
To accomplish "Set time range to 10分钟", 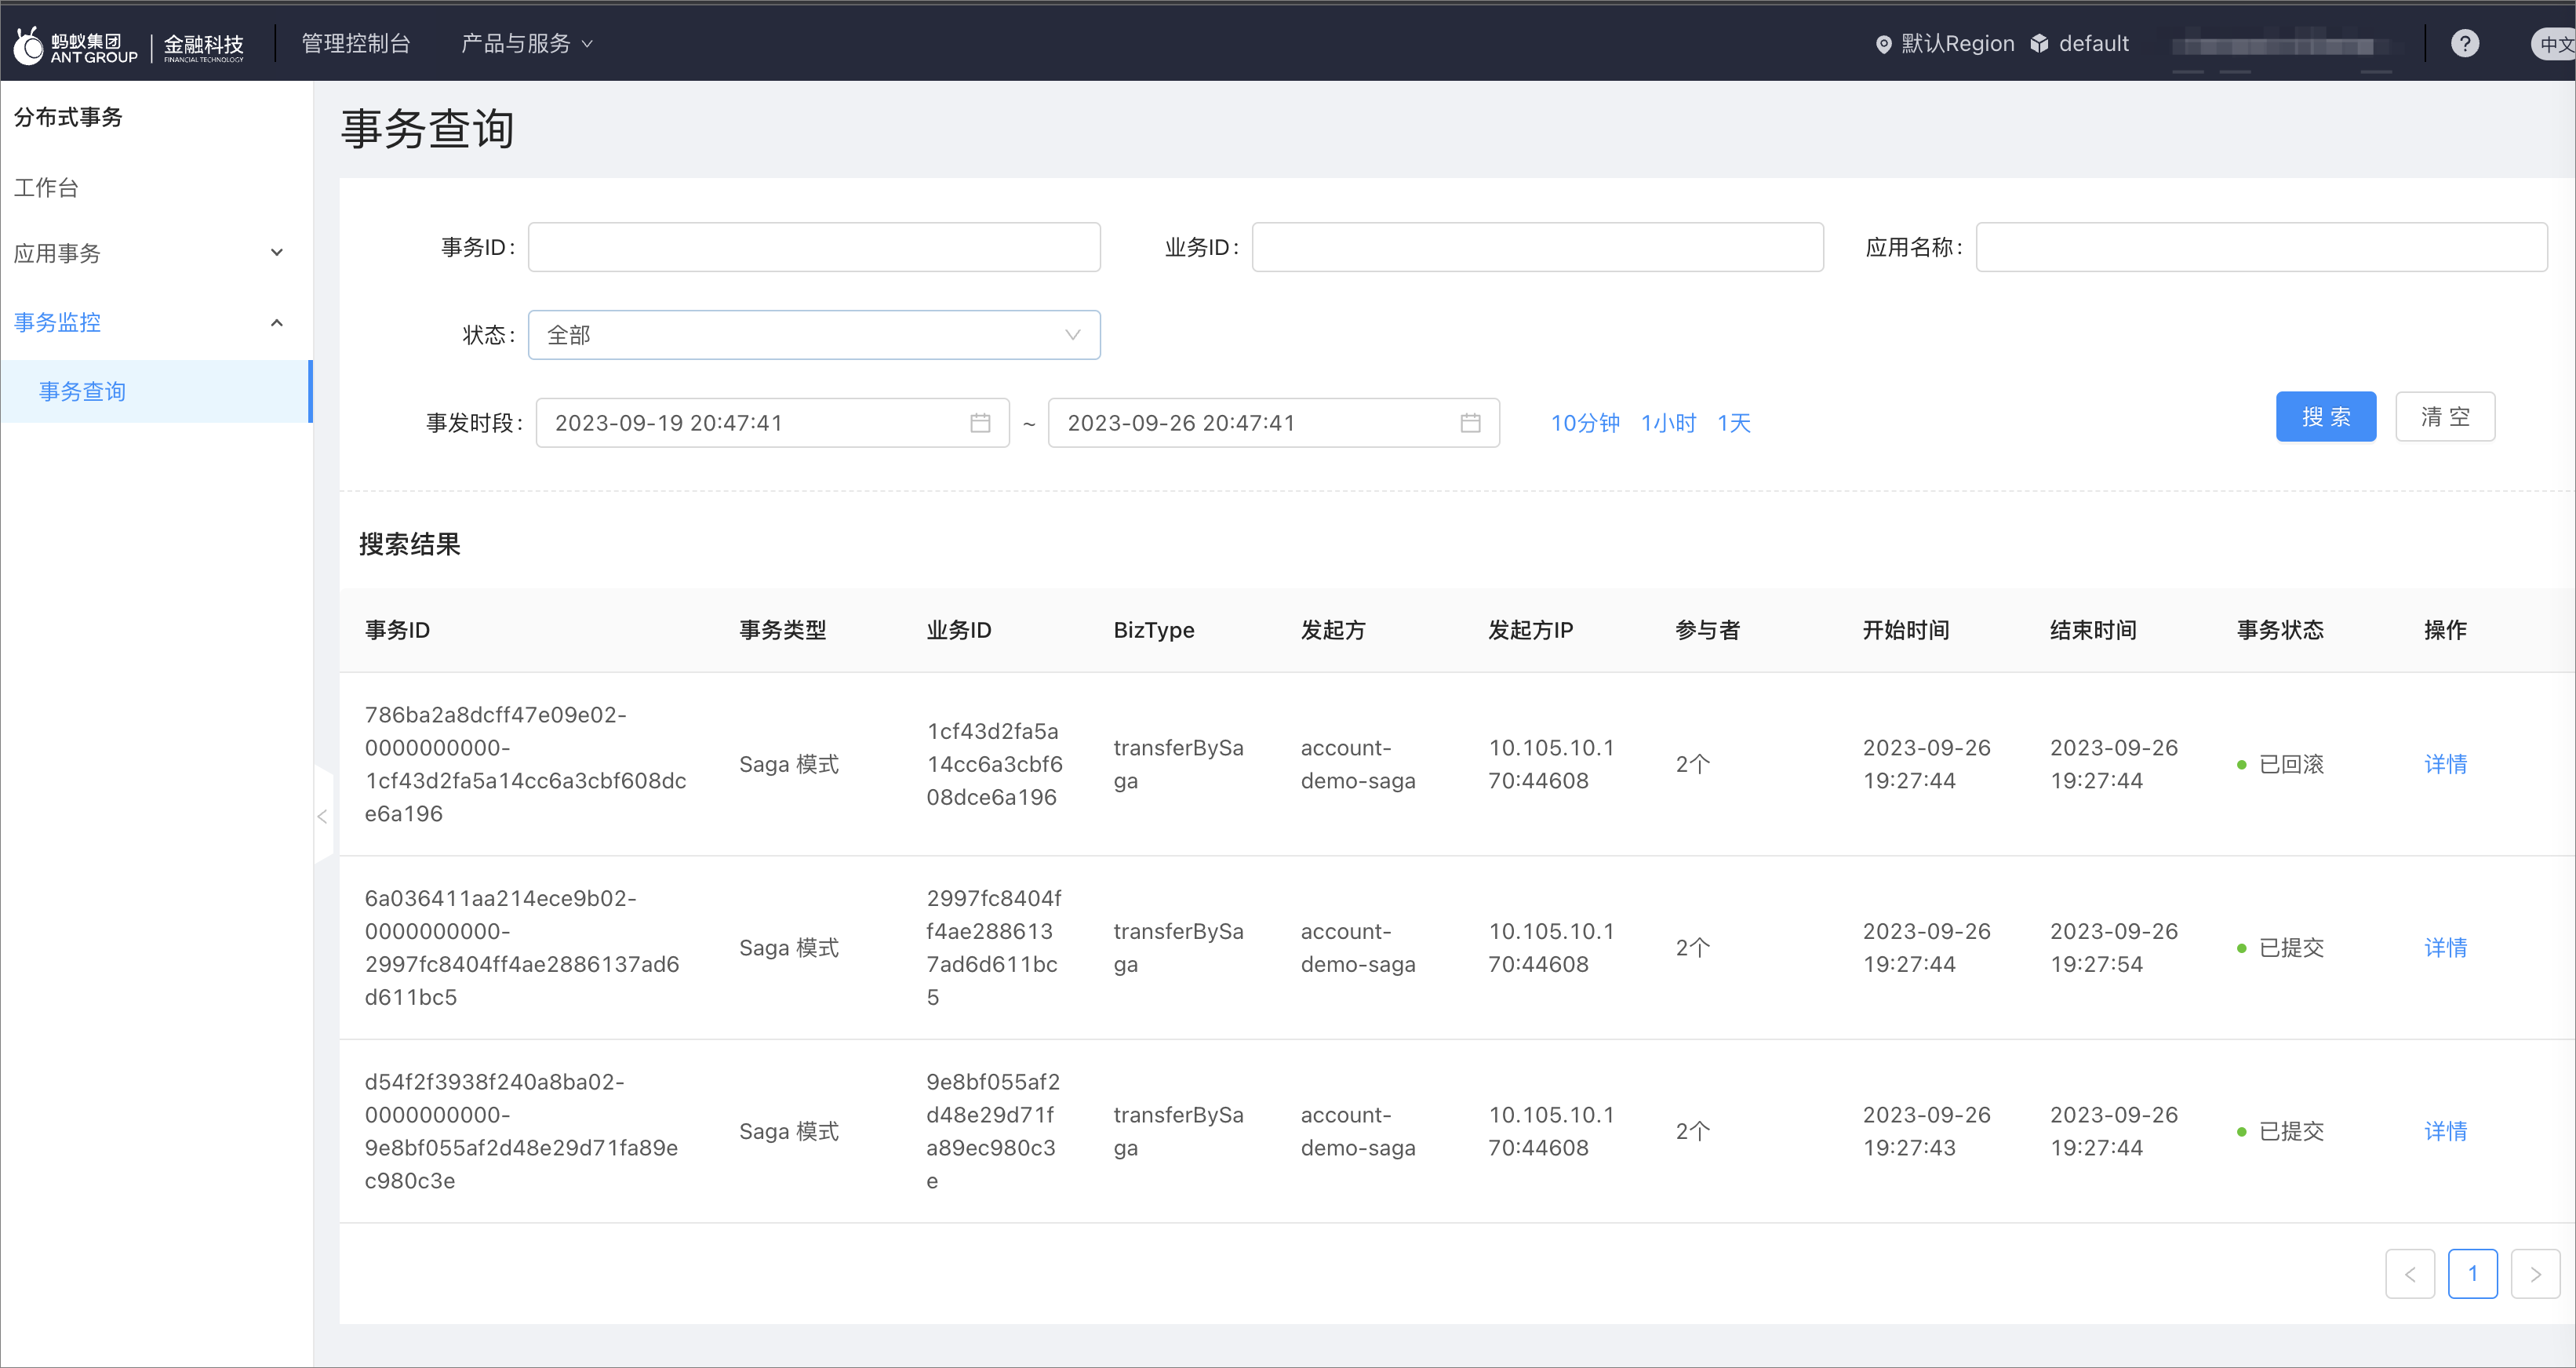I will [x=1585, y=423].
